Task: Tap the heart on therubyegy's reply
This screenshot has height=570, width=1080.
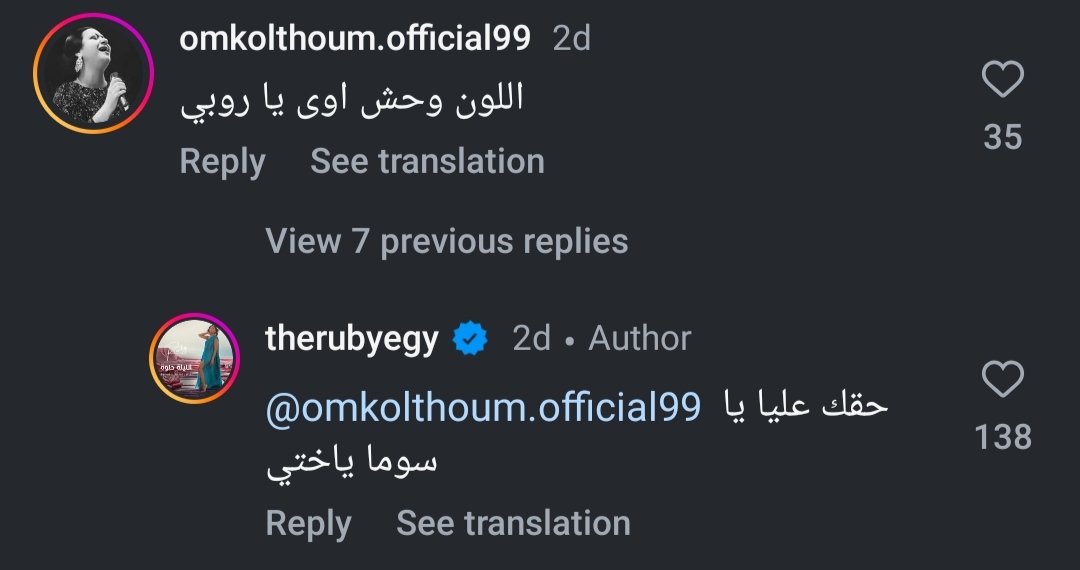Action: click(x=1002, y=380)
